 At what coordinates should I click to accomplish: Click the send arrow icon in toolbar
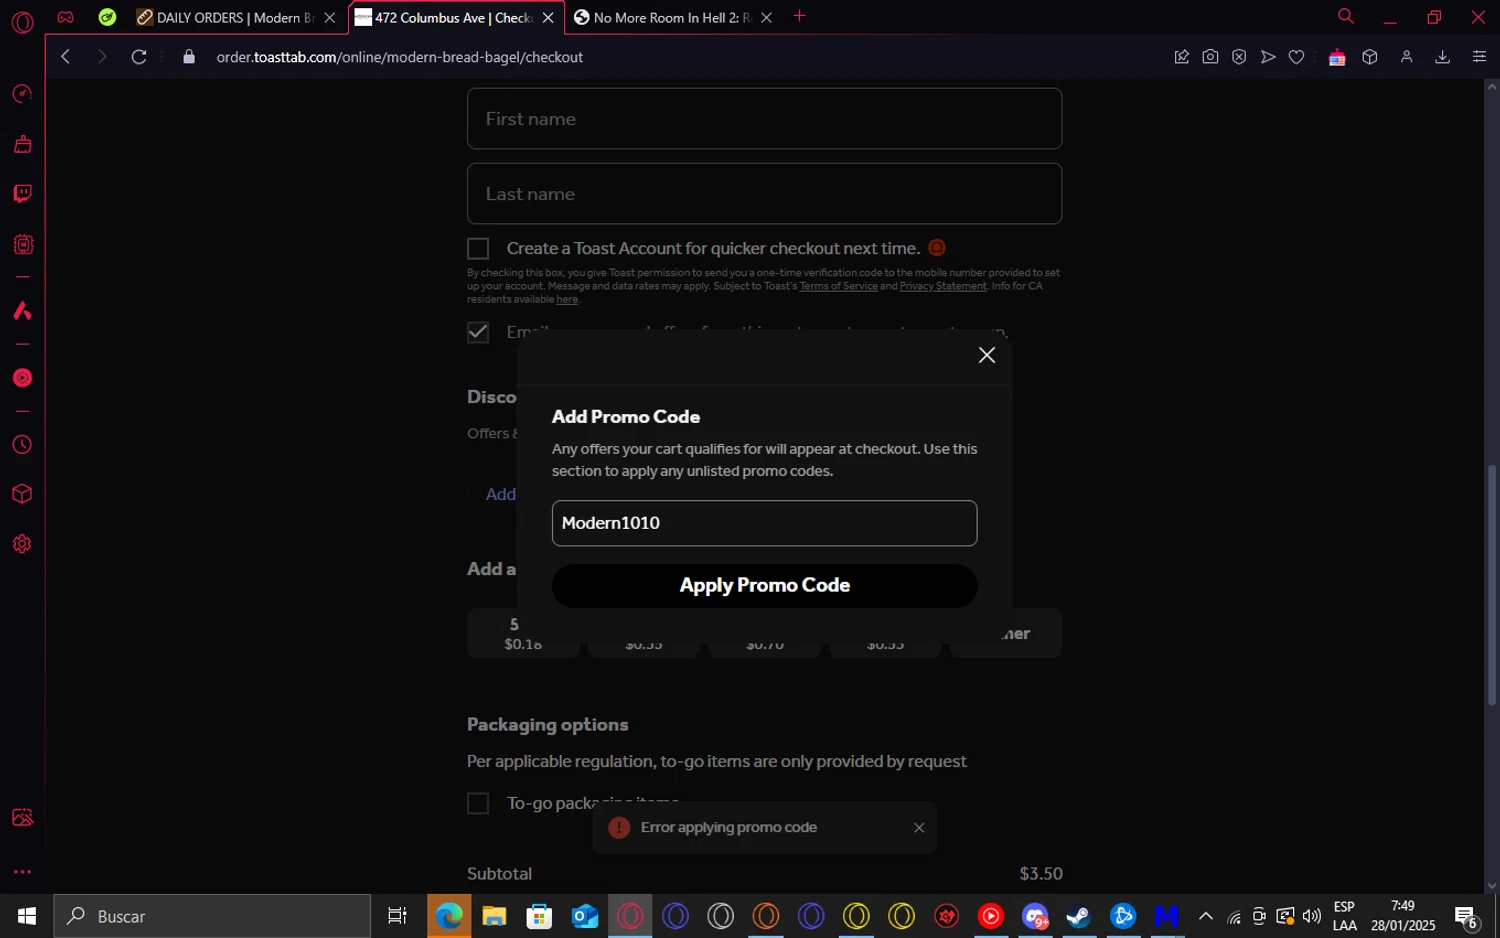pos(1268,57)
